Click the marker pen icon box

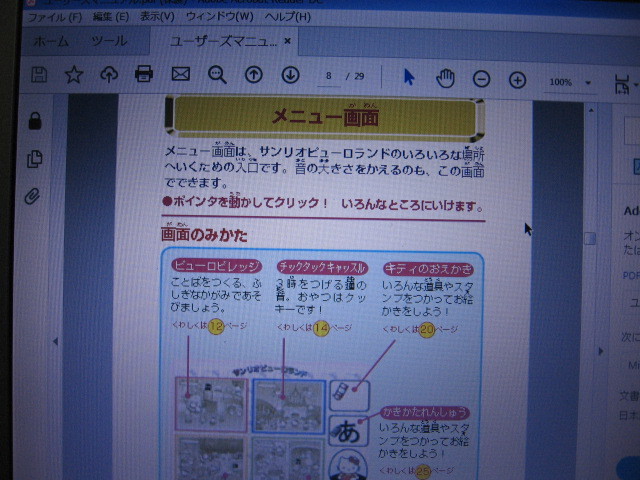click(349, 396)
